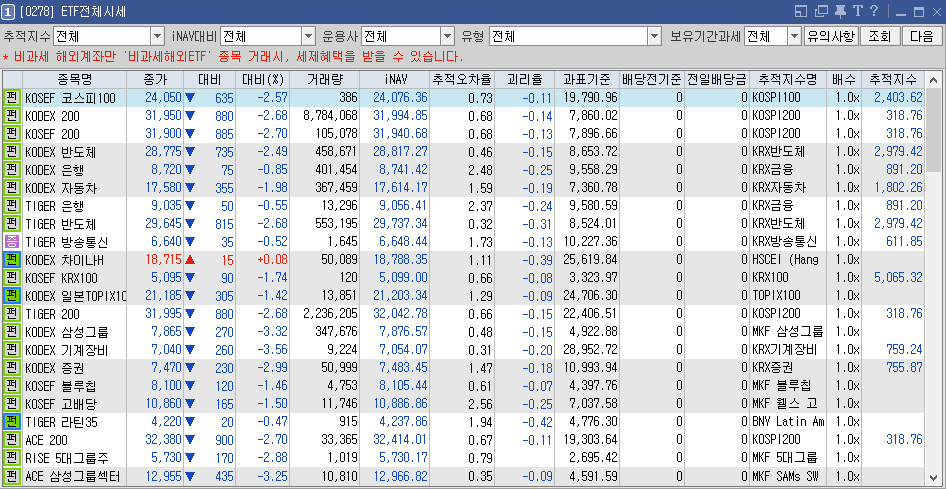The width and height of the screenshot is (946, 489).
Task: Sort by the 과표기준 column header
Action: click(x=587, y=80)
